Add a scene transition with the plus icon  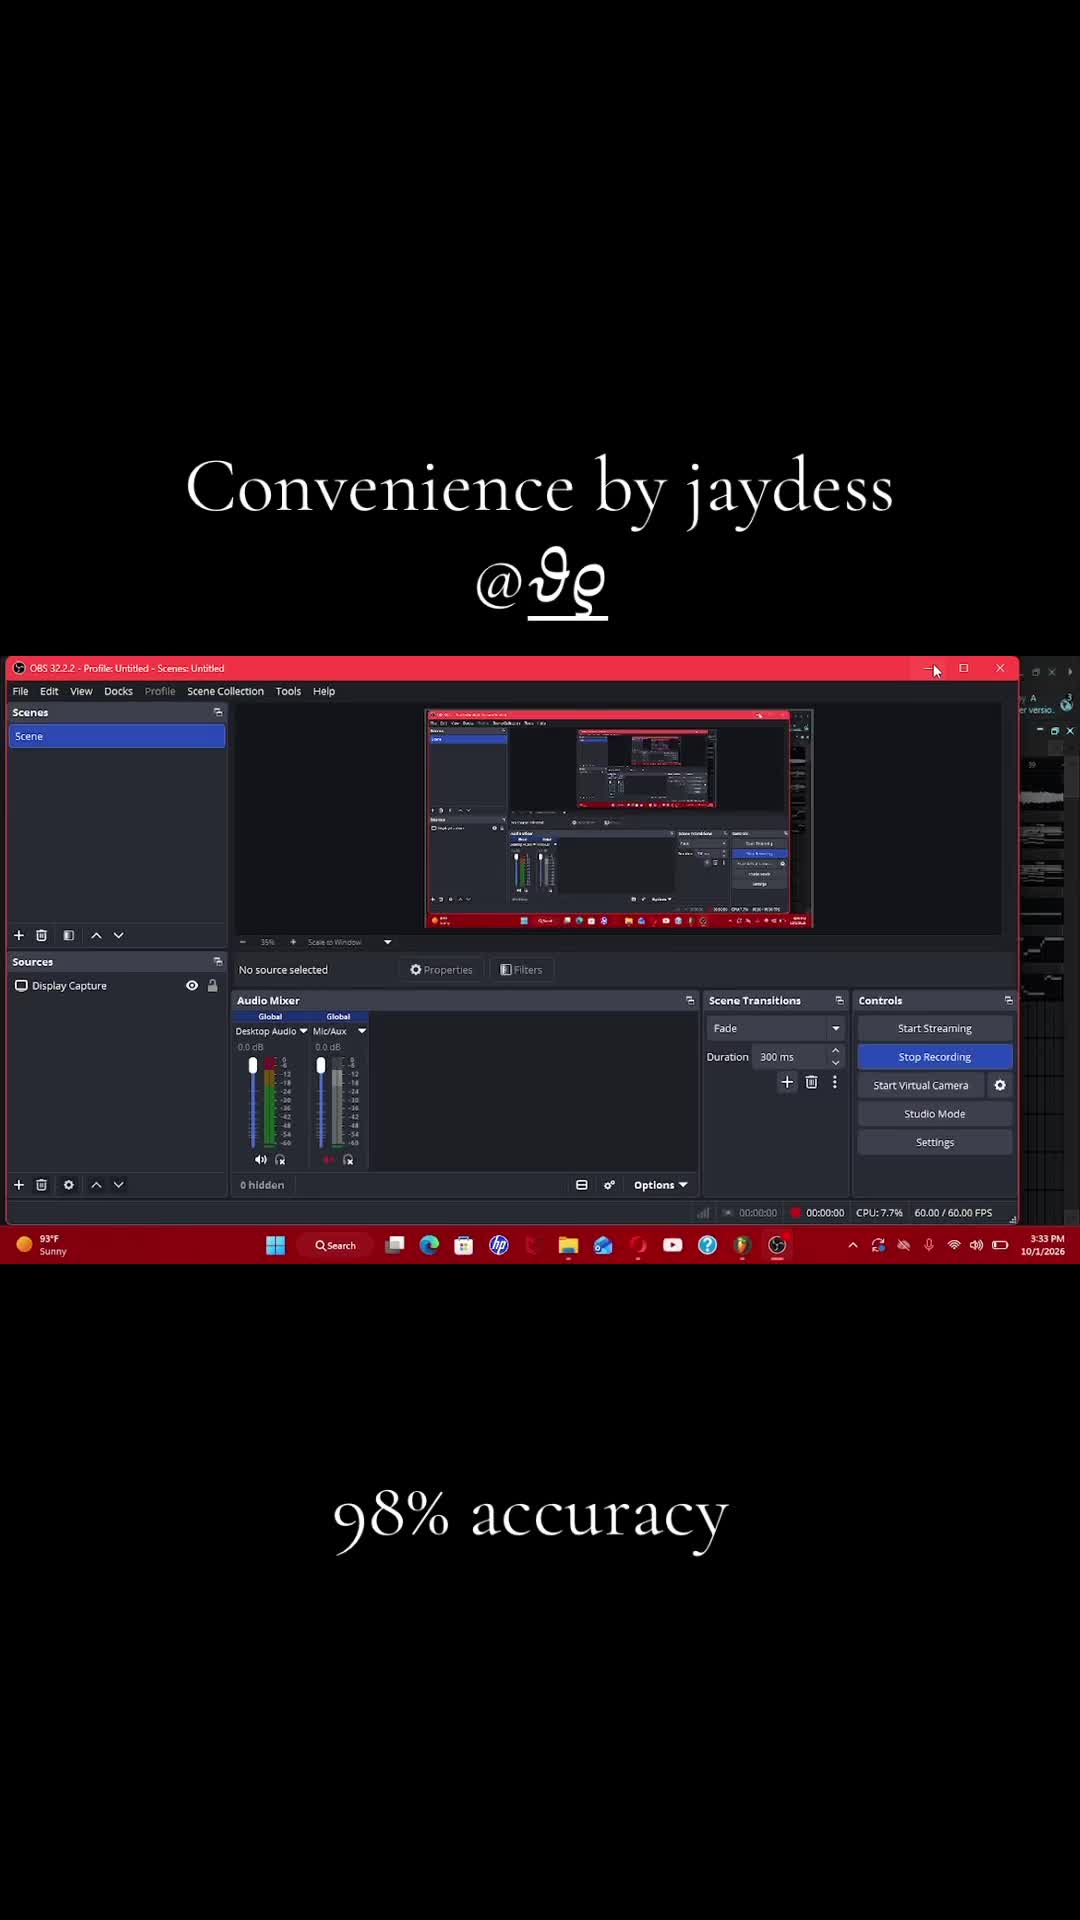pyautogui.click(x=787, y=1082)
